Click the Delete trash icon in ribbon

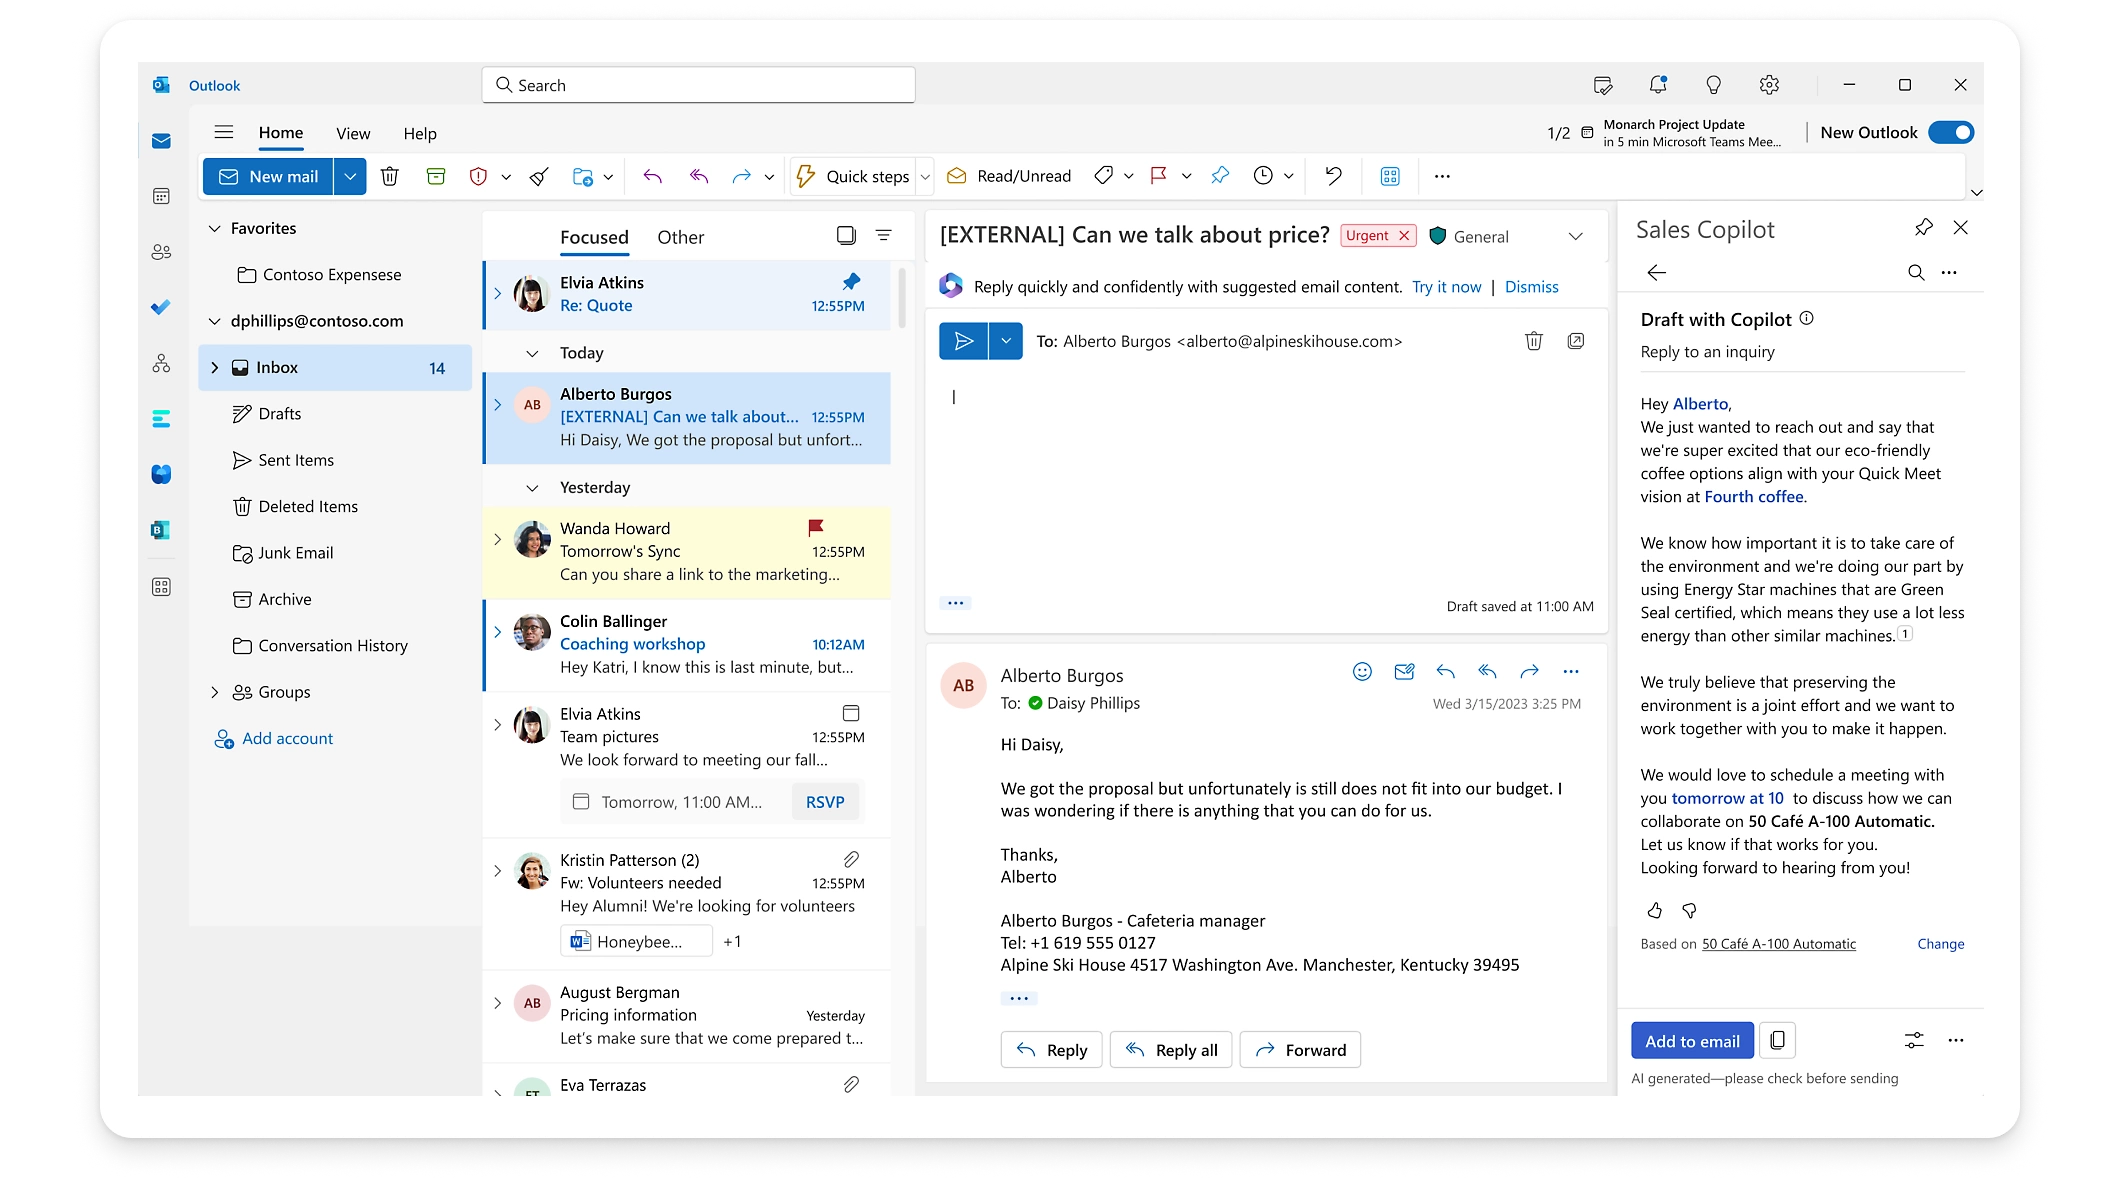390,176
